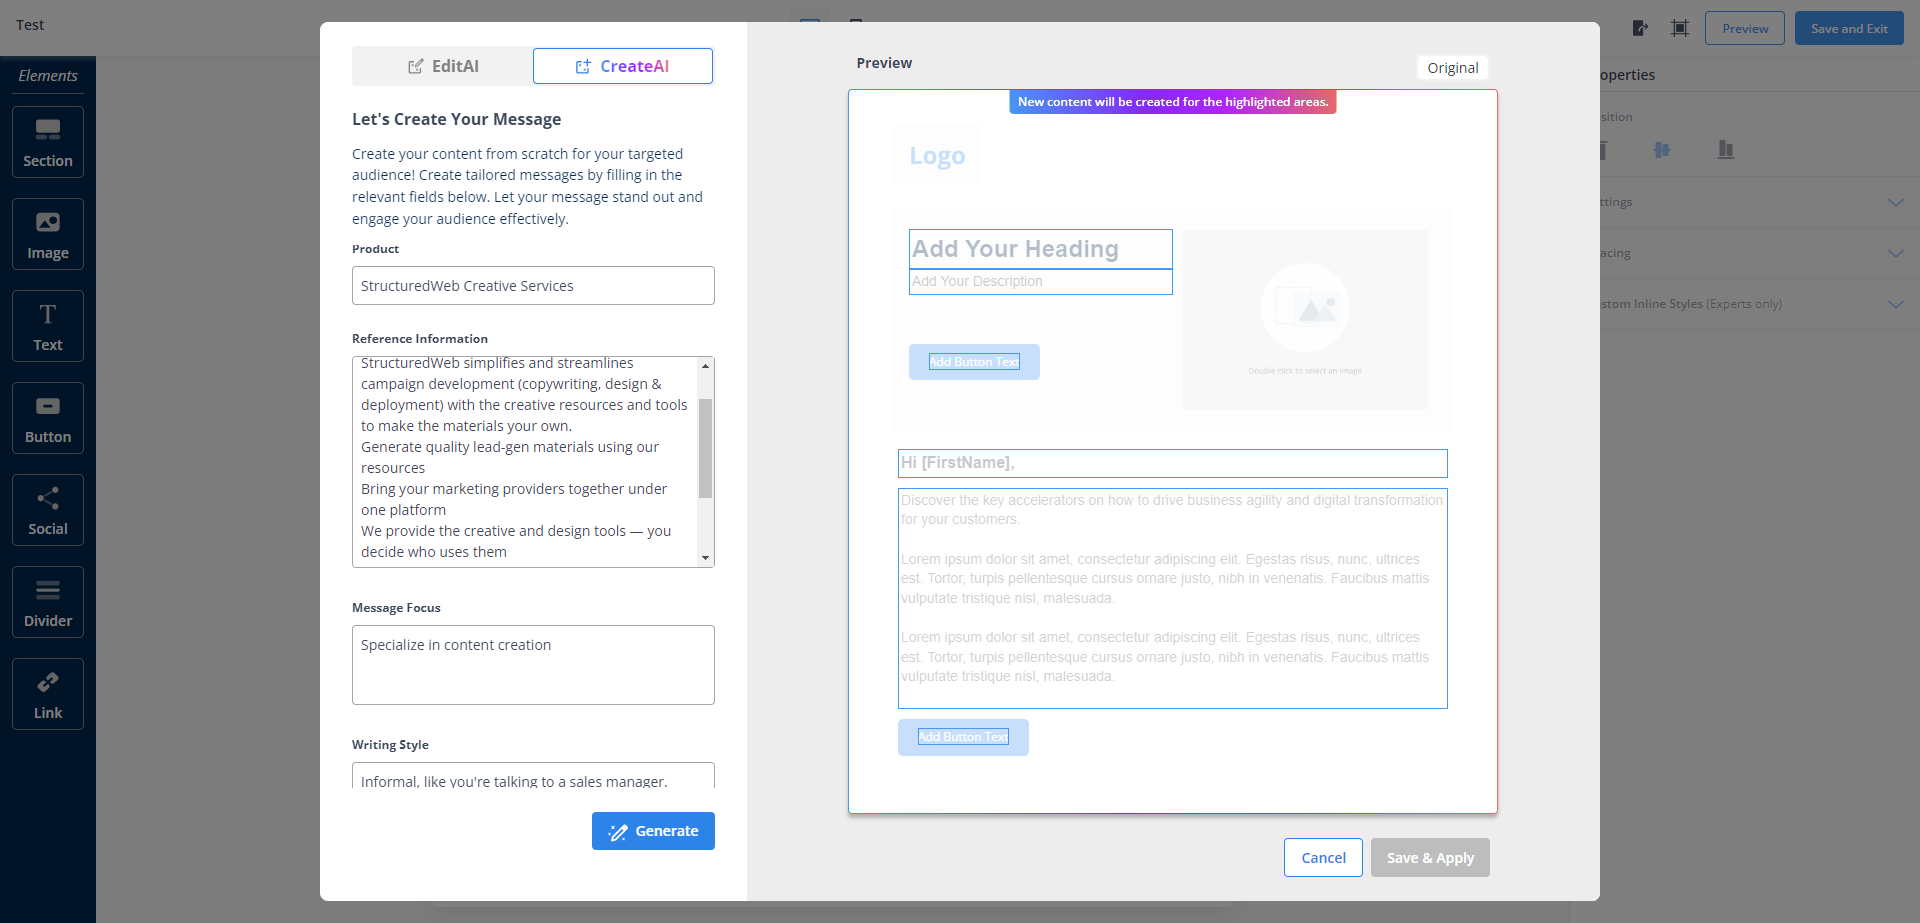Switch to the CreateAI tab
The height and width of the screenshot is (923, 1920).
pyautogui.click(x=622, y=66)
